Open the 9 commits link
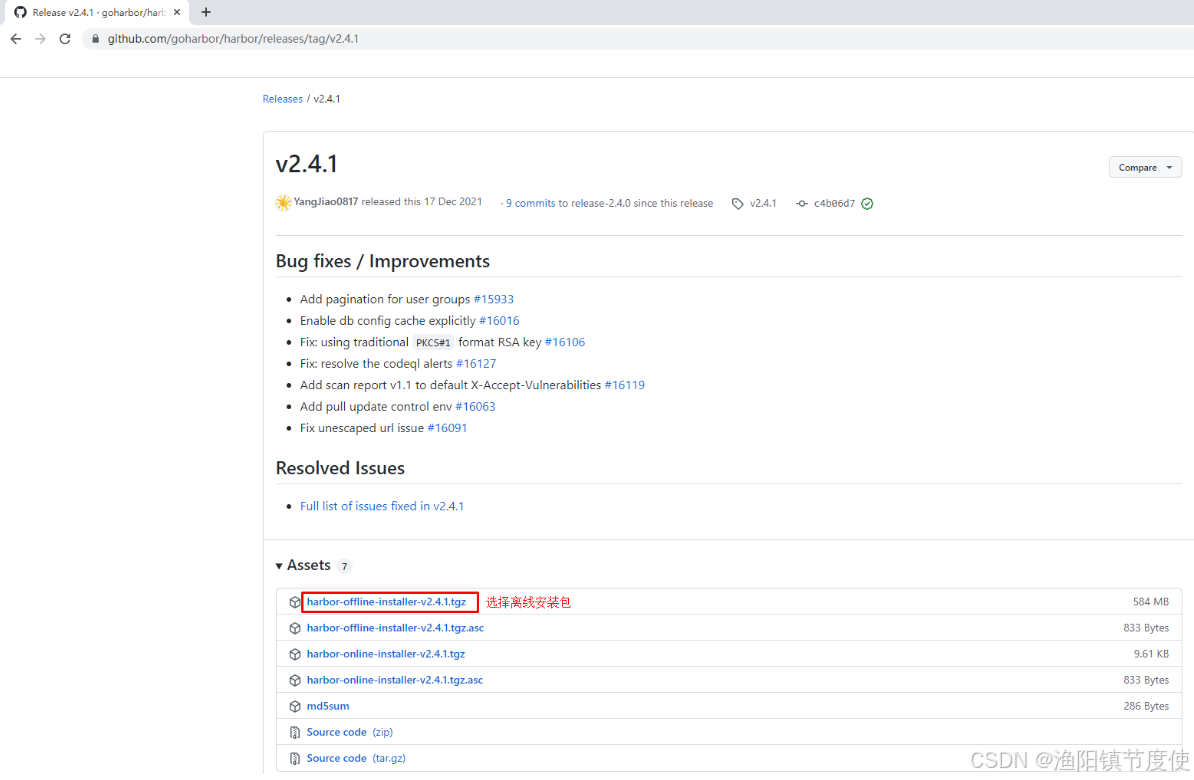 531,203
